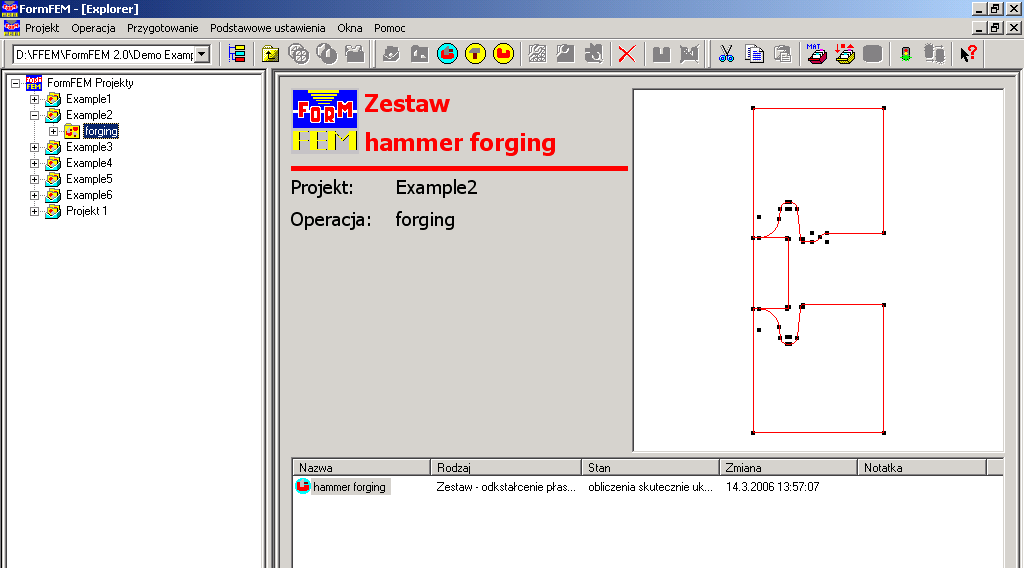Click the grayed mesh pattern toolbar icon

click(x=537, y=54)
